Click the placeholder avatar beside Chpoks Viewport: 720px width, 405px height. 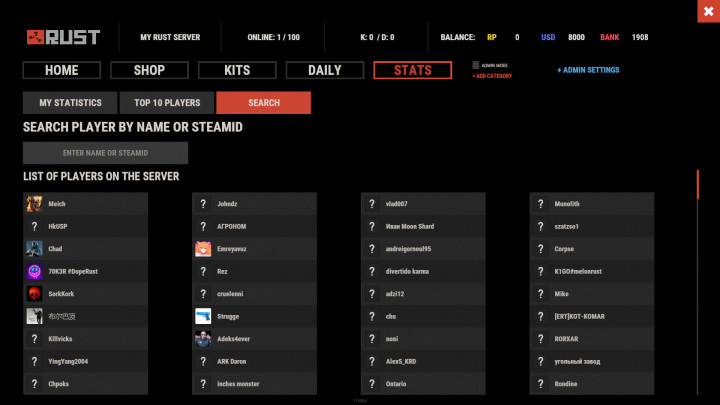(34, 383)
